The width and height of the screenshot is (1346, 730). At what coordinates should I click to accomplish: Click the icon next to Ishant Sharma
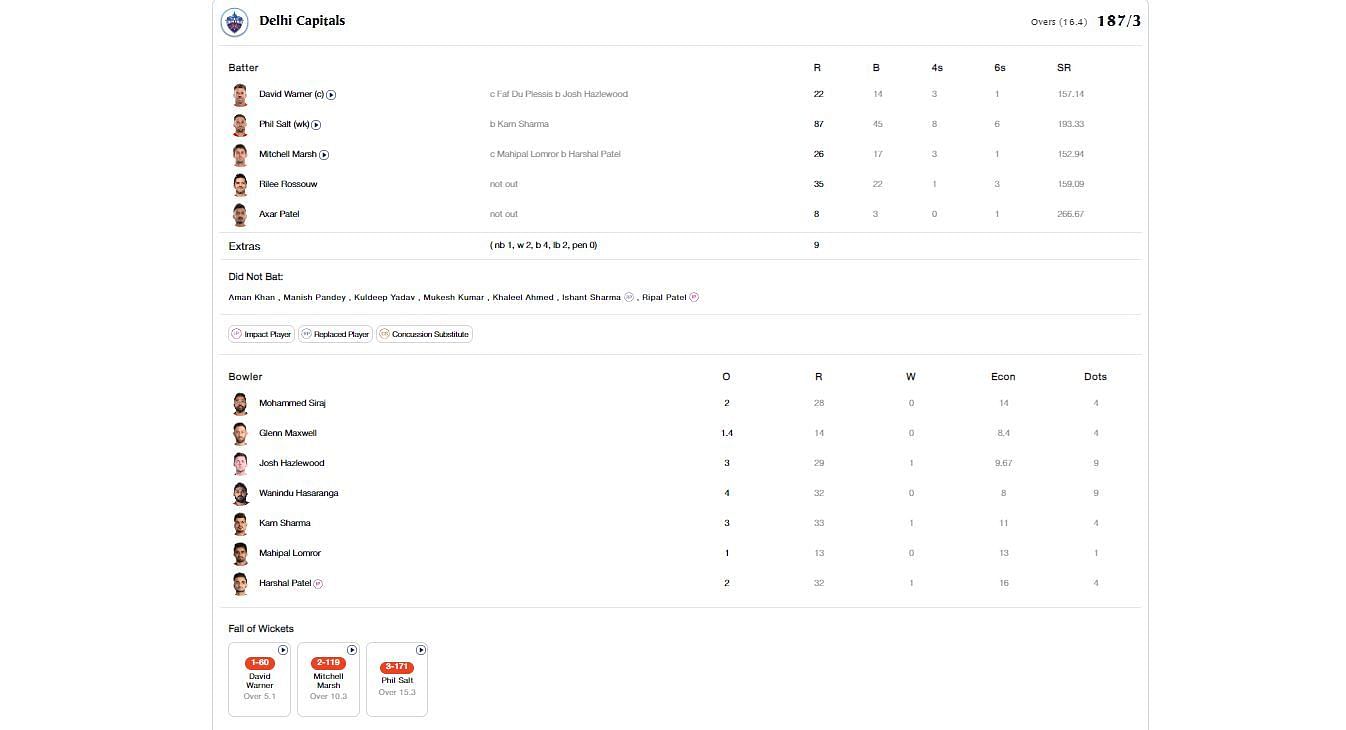pos(629,297)
